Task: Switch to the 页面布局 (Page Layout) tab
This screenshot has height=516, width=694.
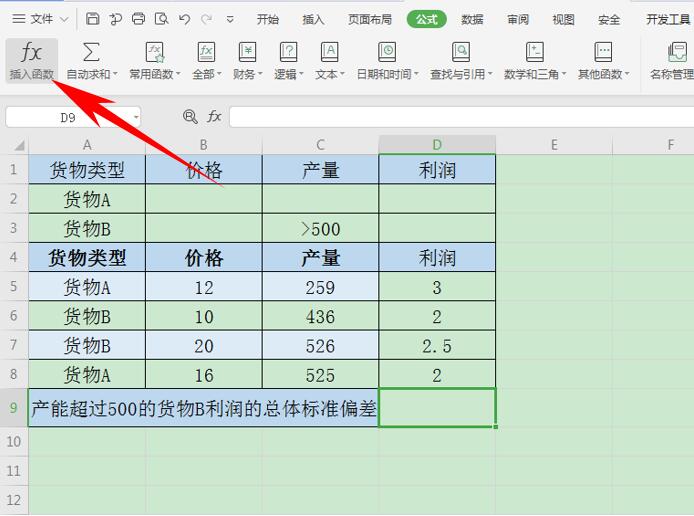Action: click(370, 19)
